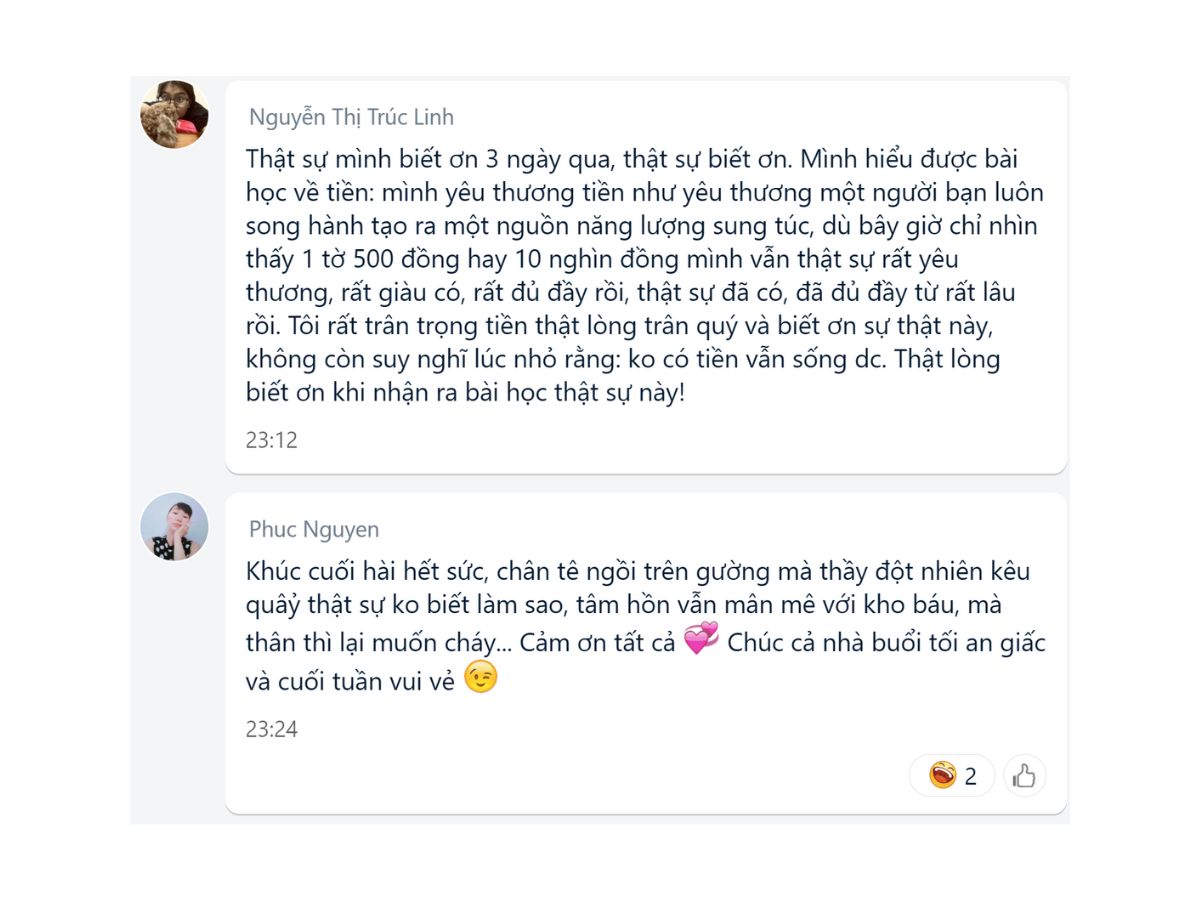
Task: Click the laughing emoji reaction
Action: pyautogui.click(x=942, y=775)
